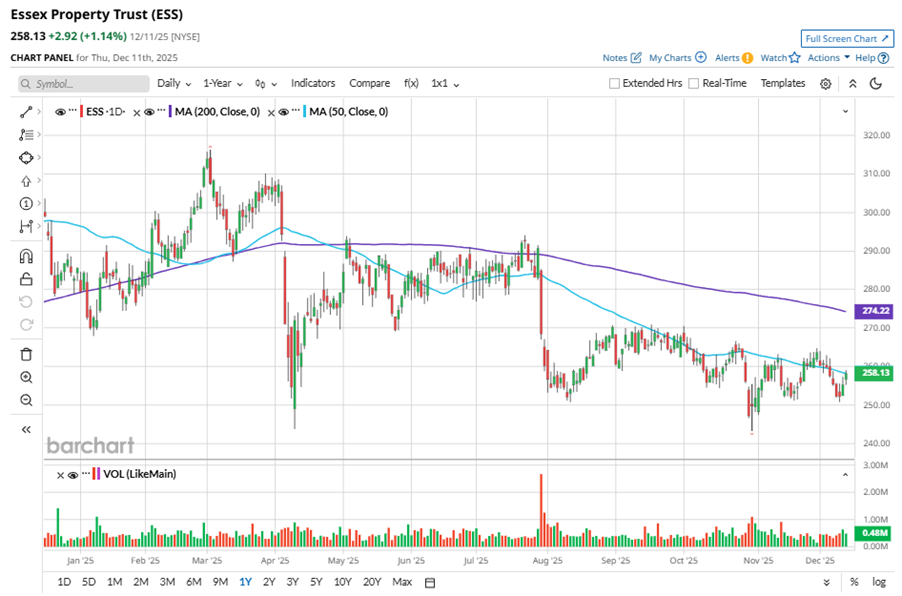902x596 pixels.
Task: Enable the Extended Hrs checkbox
Action: (x=614, y=83)
